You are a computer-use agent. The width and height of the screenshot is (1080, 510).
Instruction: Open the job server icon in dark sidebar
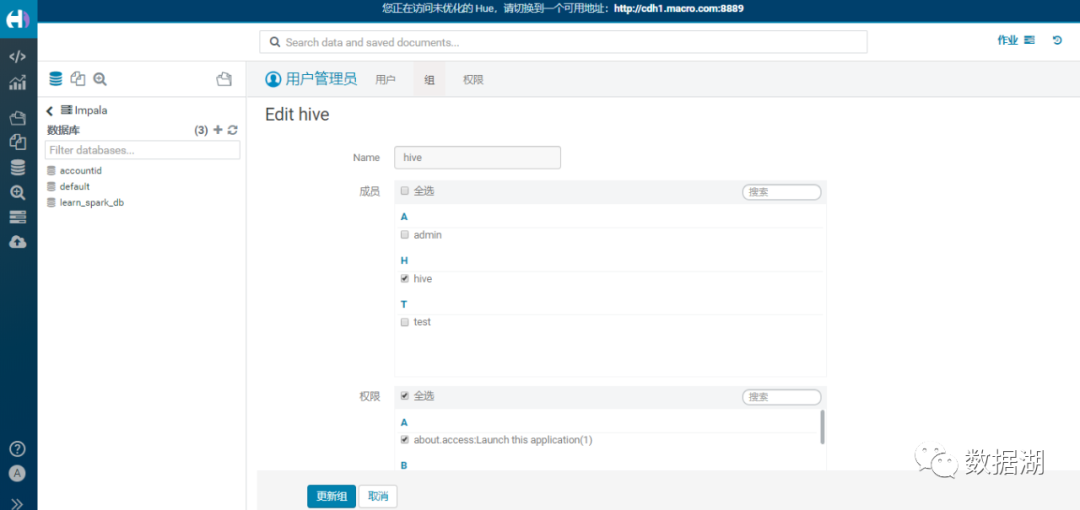tap(18, 217)
